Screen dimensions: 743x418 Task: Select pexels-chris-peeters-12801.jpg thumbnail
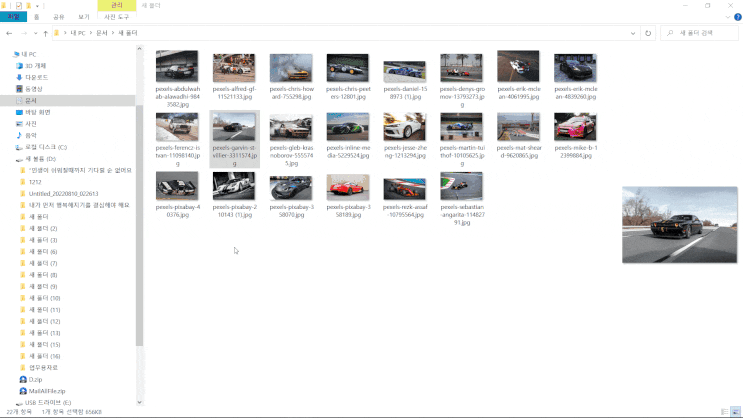347,68
